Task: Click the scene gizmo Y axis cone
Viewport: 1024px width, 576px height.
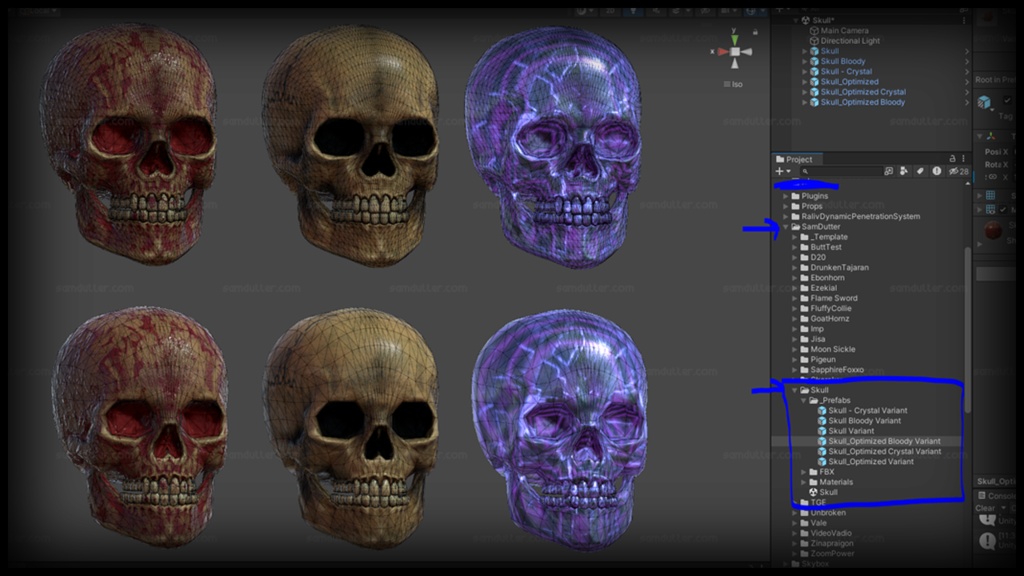Action: pyautogui.click(x=734, y=38)
